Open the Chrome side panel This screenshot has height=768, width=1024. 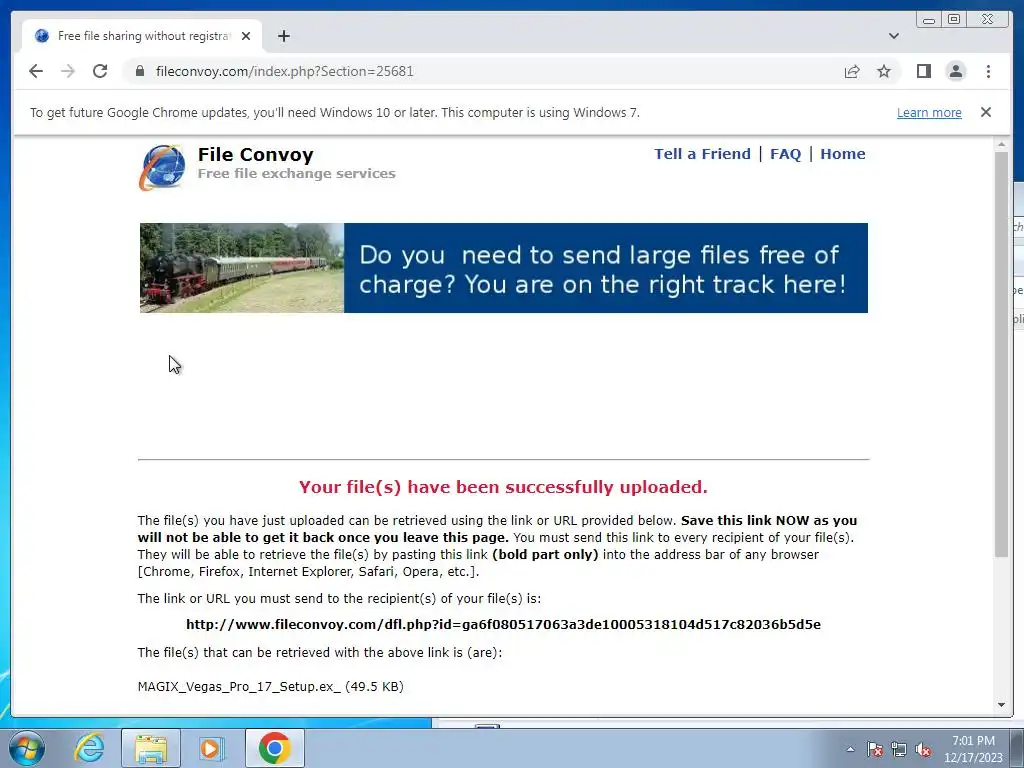(923, 71)
